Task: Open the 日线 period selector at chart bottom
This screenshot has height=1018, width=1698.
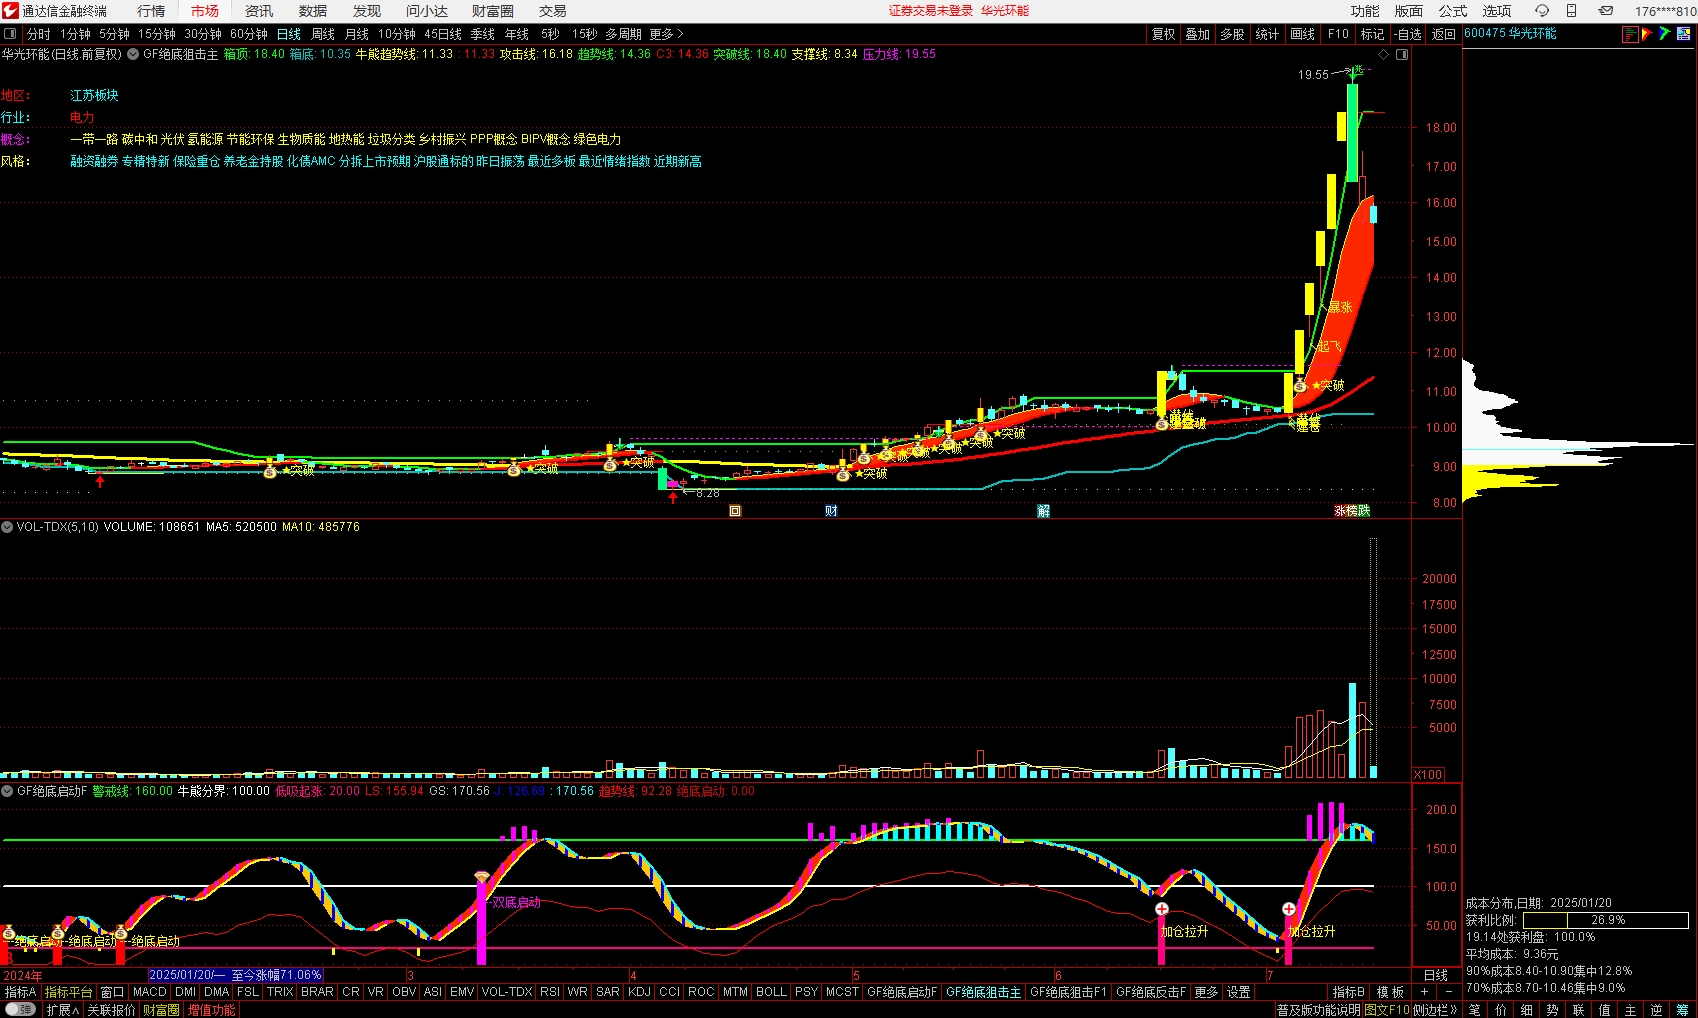Action: pyautogui.click(x=1436, y=975)
